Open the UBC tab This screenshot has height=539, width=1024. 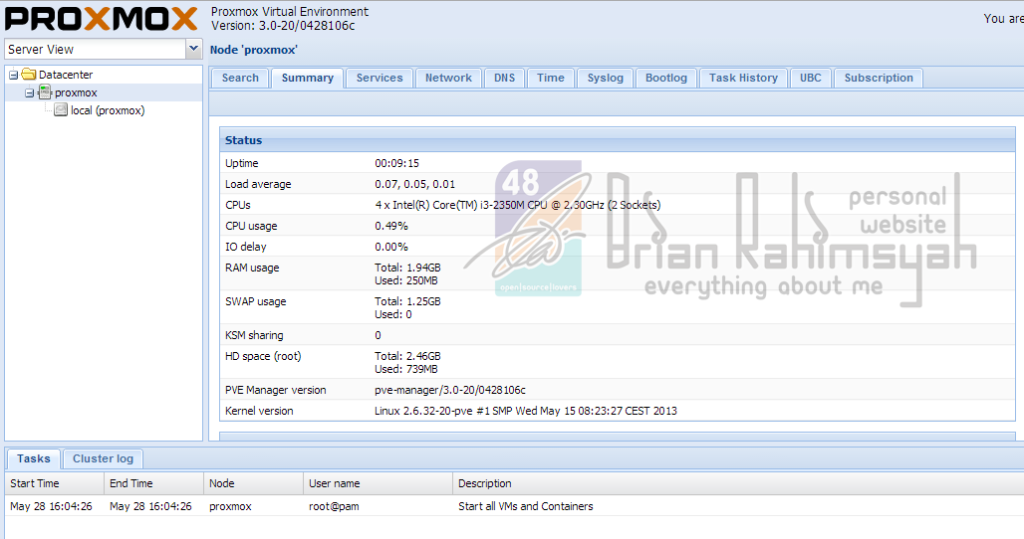810,78
